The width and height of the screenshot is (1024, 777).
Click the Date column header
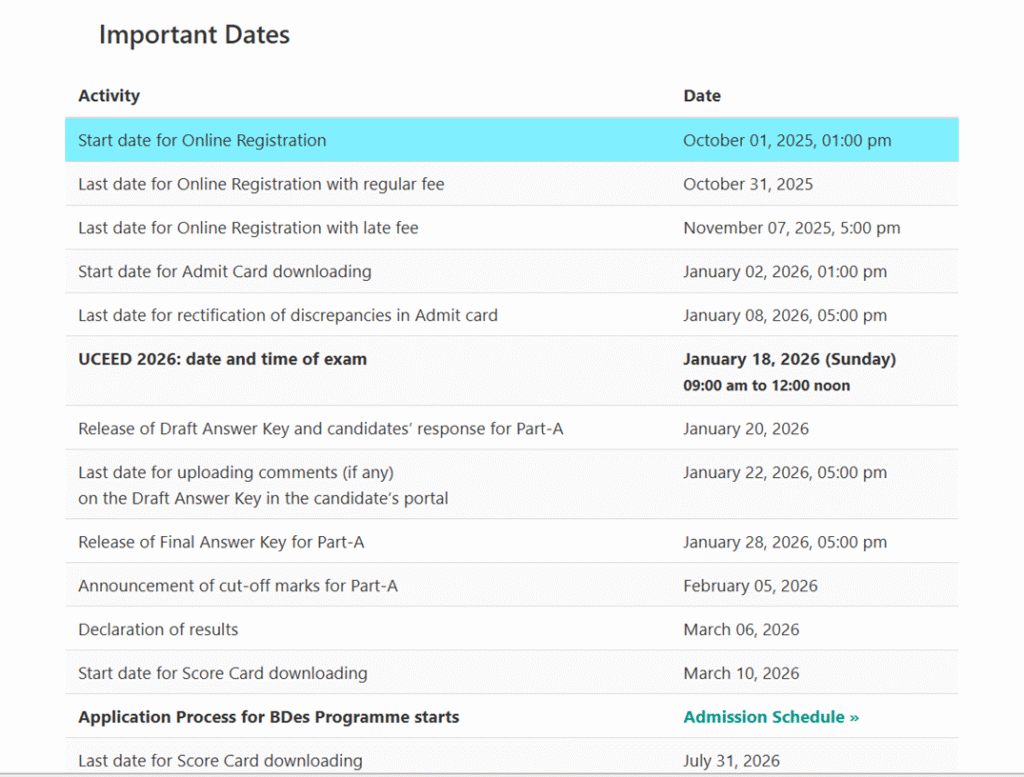coord(702,96)
